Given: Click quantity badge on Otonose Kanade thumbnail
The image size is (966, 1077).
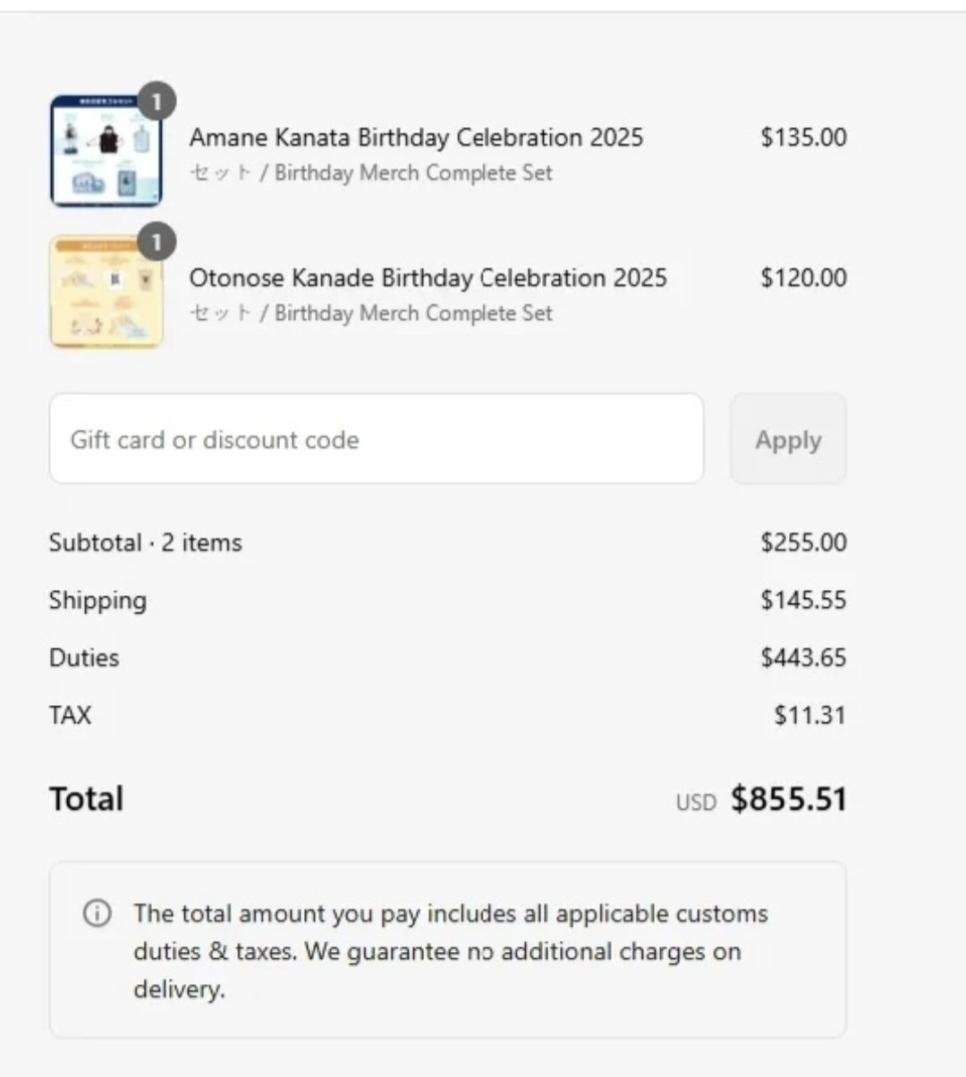Looking at the screenshot, I should click(156, 242).
